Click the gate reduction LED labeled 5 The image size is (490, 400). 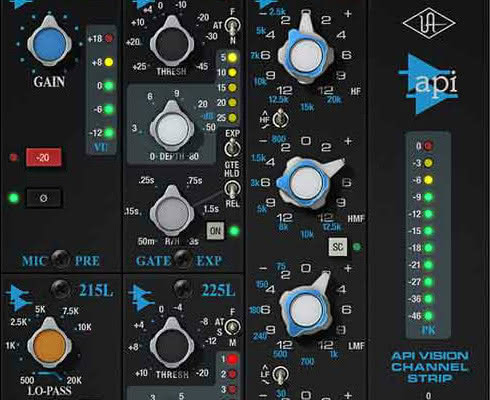click(232, 58)
